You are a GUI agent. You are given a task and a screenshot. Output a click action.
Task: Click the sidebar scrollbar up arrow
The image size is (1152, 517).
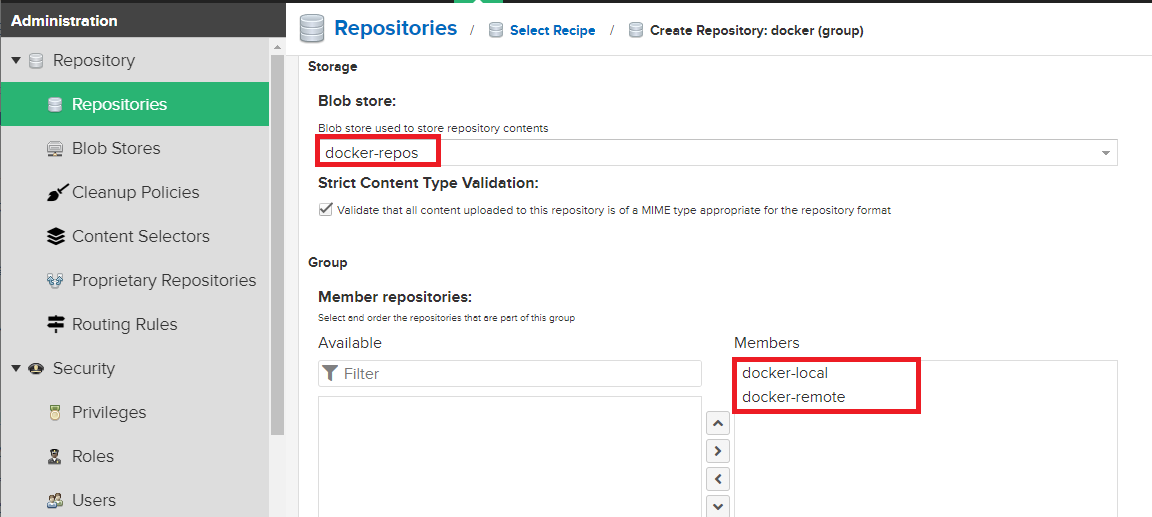(277, 47)
